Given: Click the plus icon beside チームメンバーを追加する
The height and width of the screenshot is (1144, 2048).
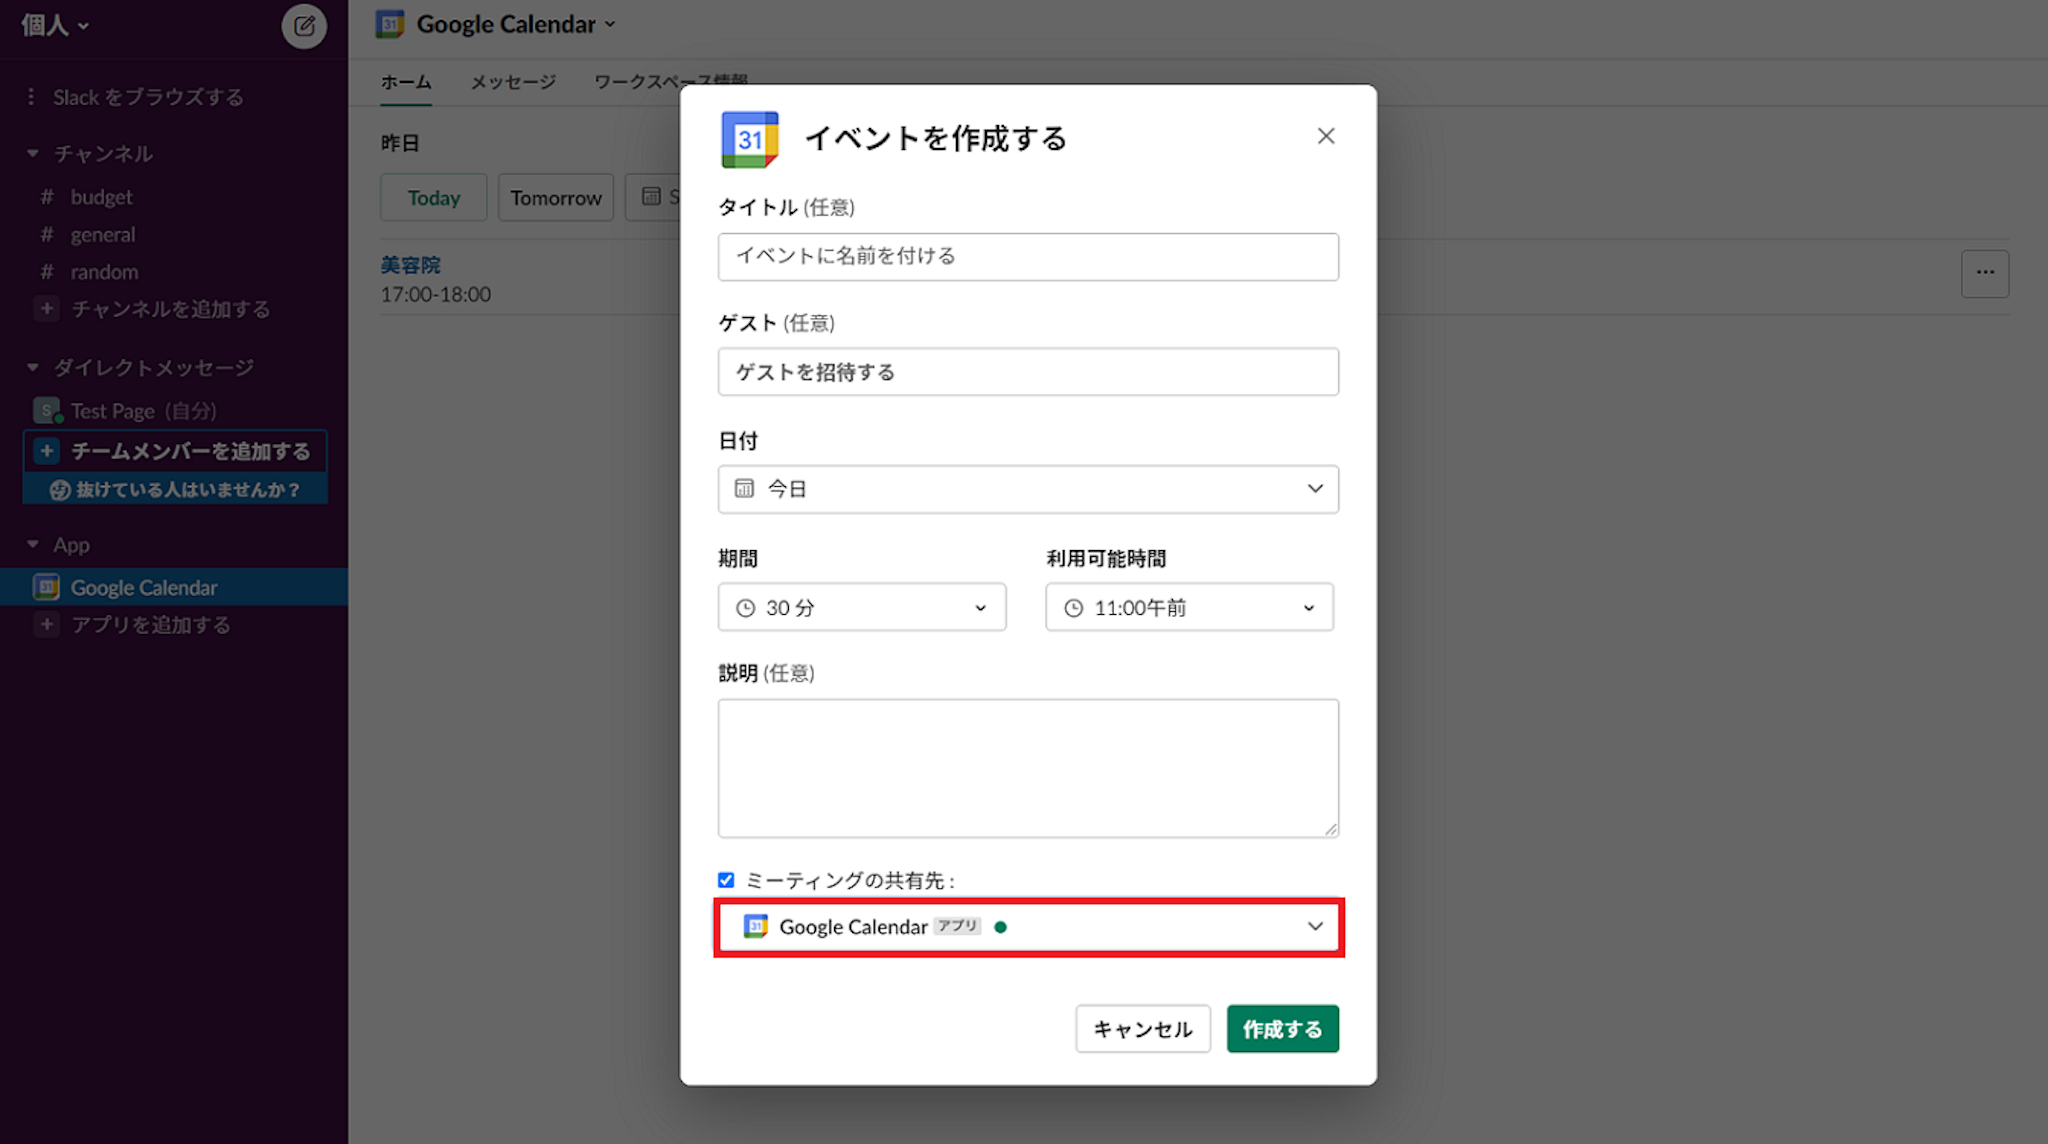Looking at the screenshot, I should (46, 451).
